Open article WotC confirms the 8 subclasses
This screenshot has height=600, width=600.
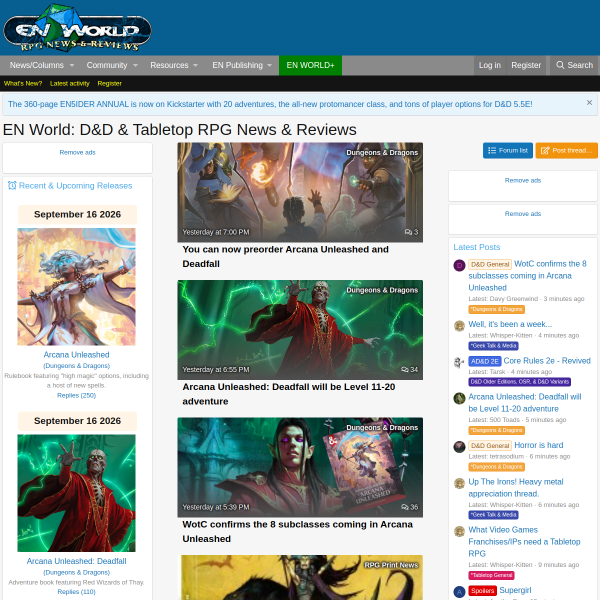coord(297,531)
